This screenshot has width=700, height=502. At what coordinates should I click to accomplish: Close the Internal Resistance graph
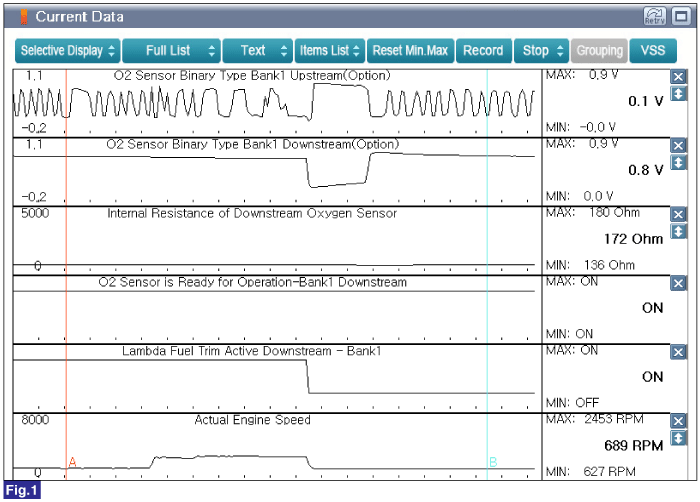coord(678,214)
